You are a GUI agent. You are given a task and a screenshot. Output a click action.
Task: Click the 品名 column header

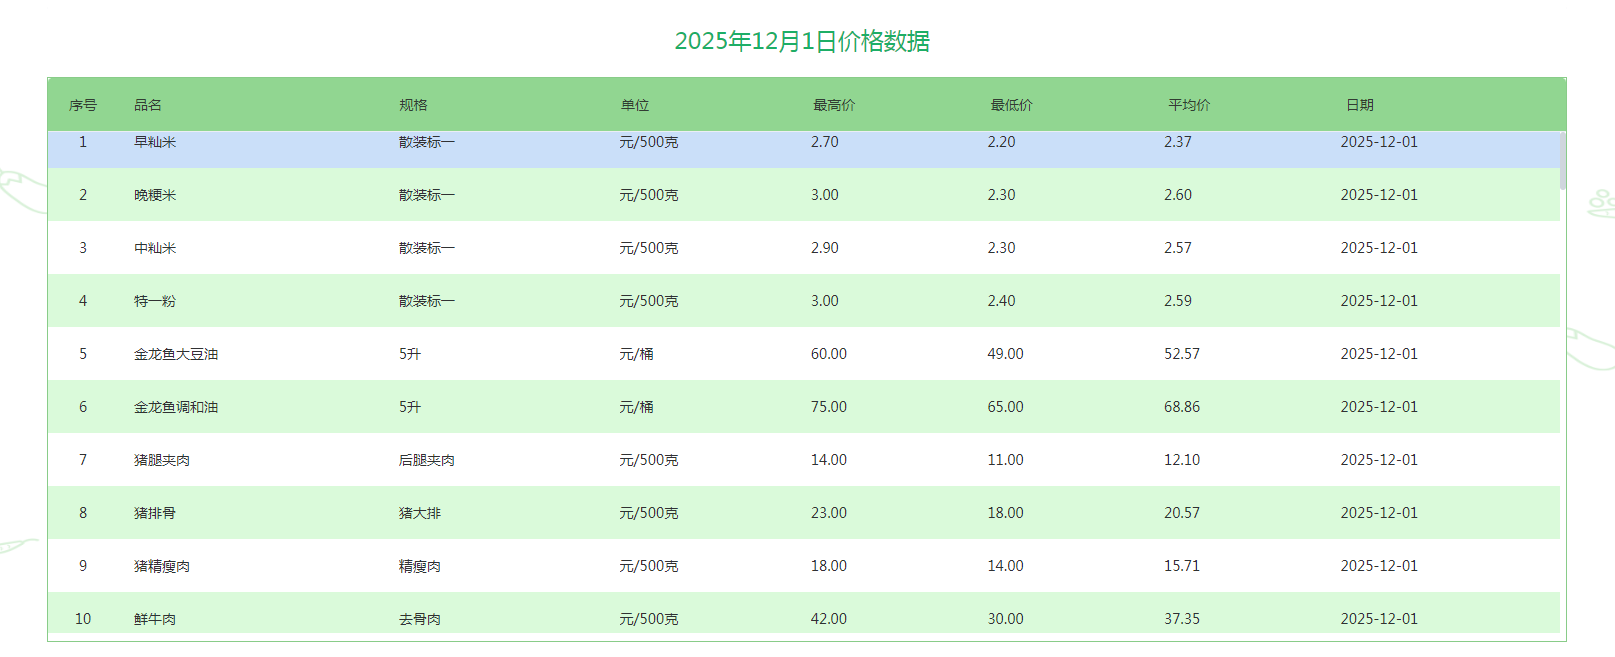coord(148,105)
